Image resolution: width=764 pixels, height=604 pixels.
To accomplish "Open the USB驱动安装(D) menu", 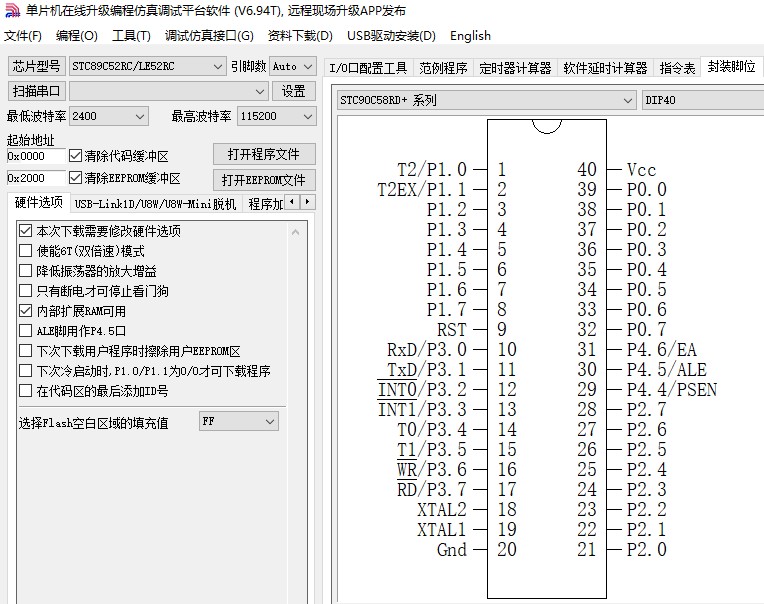I will click(391, 36).
